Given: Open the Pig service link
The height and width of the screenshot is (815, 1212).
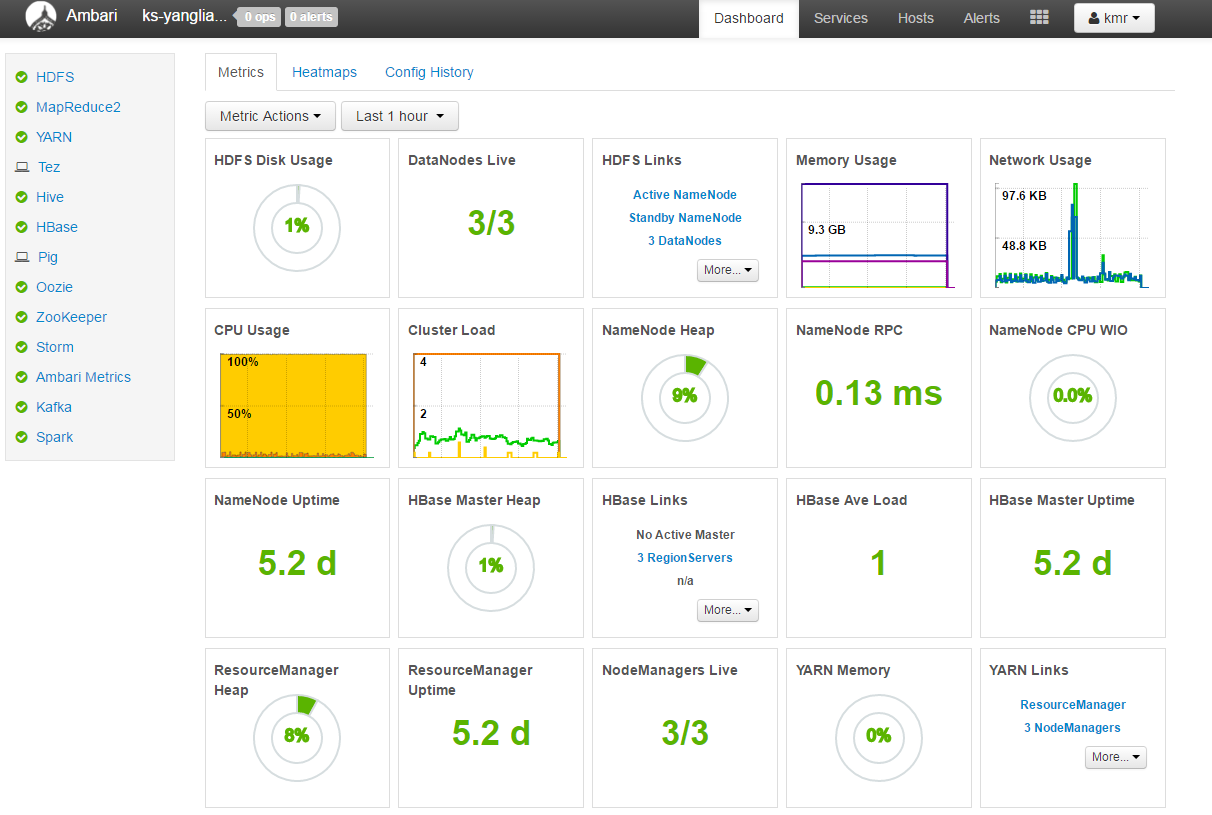Looking at the screenshot, I should pyautogui.click(x=48, y=257).
